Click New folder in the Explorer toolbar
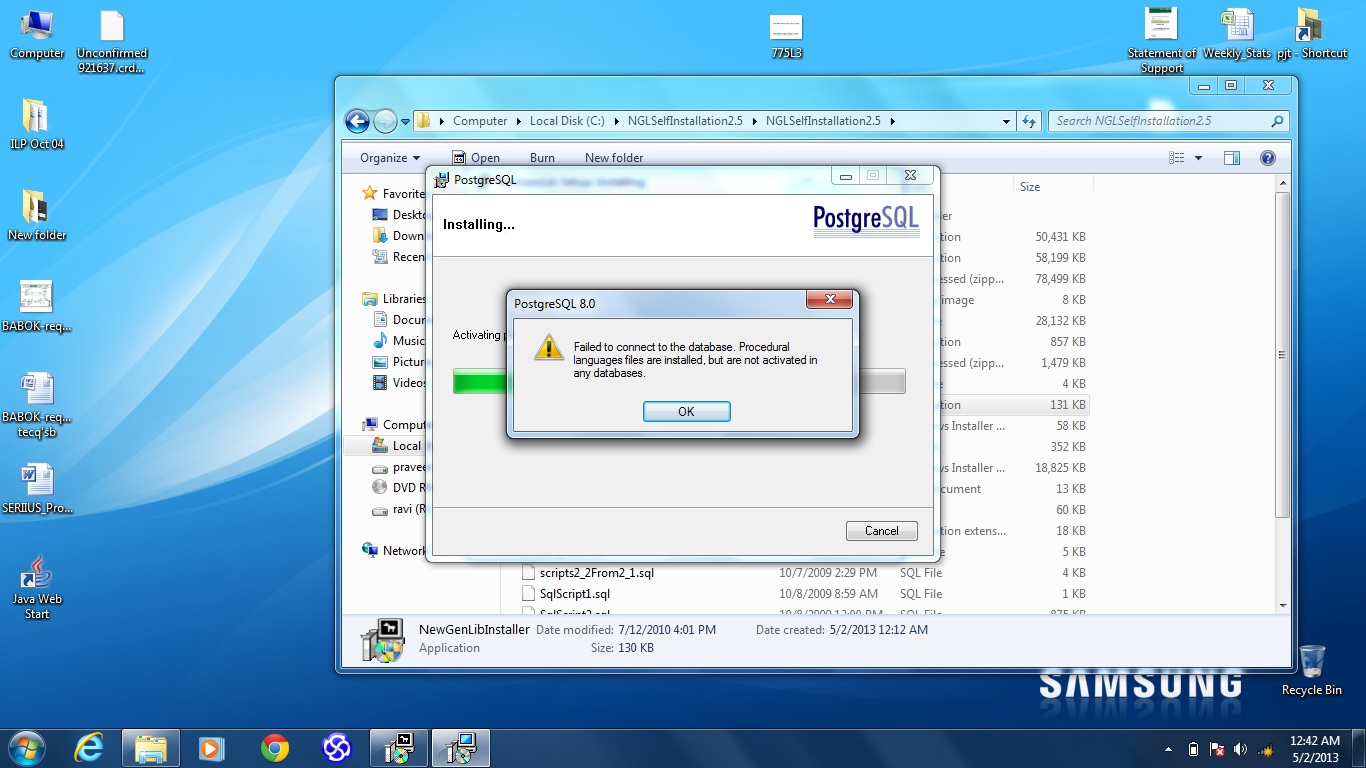Viewport: 1366px width, 768px height. 614,158
